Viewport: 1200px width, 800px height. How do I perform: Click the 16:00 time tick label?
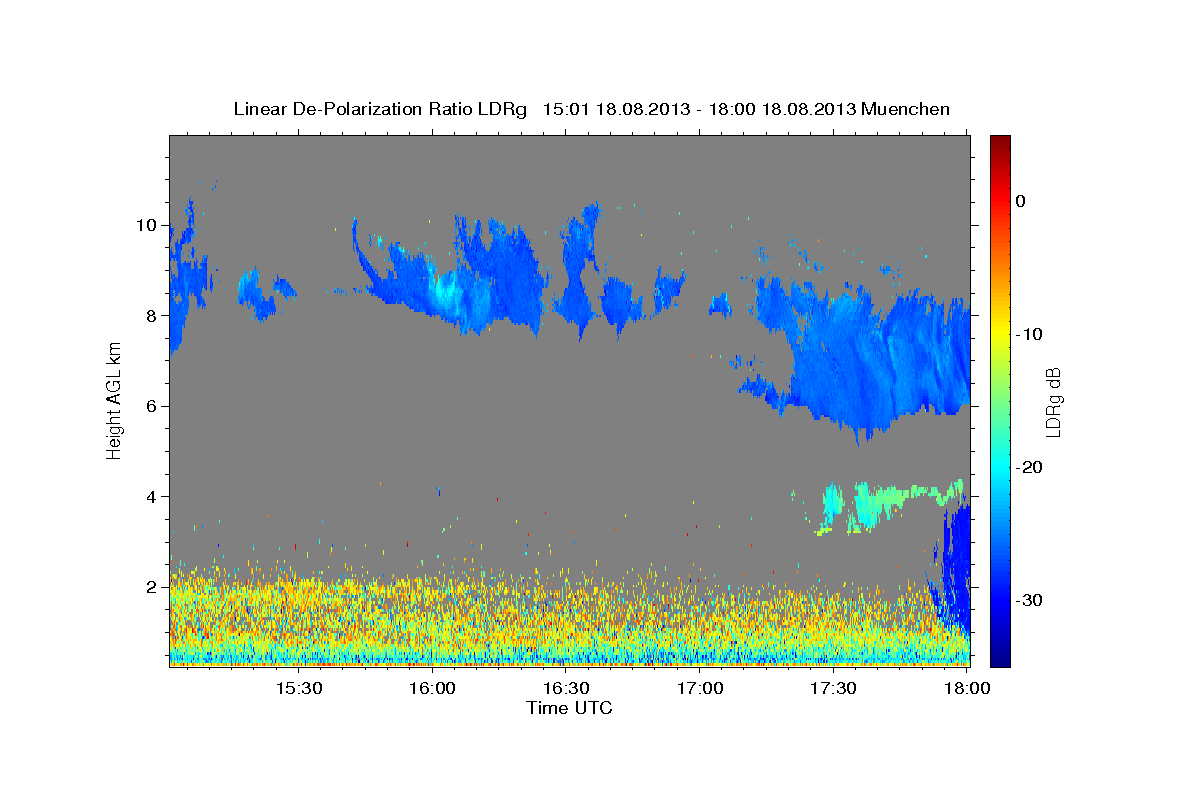(432, 689)
